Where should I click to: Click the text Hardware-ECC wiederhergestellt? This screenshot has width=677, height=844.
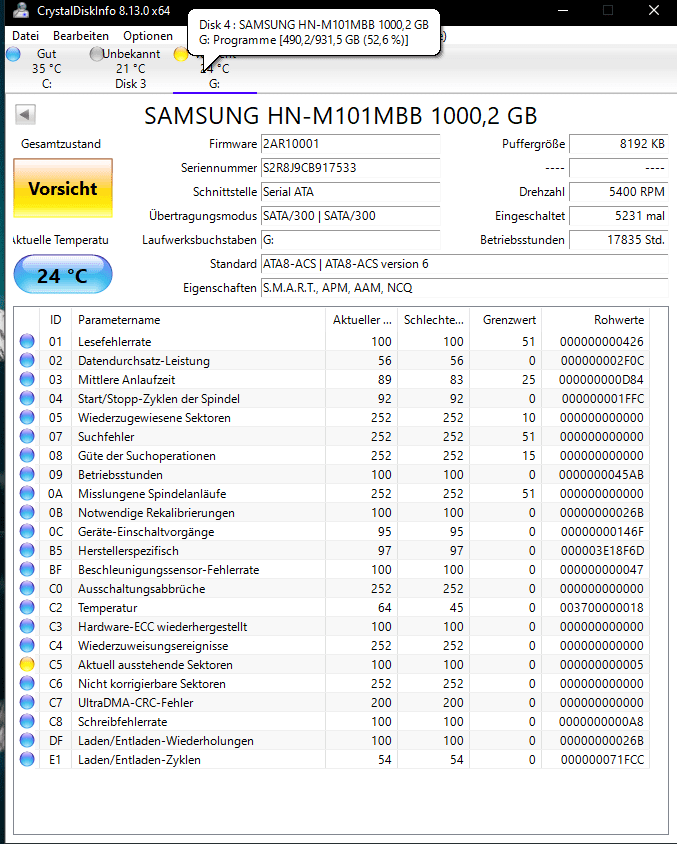(x=163, y=627)
